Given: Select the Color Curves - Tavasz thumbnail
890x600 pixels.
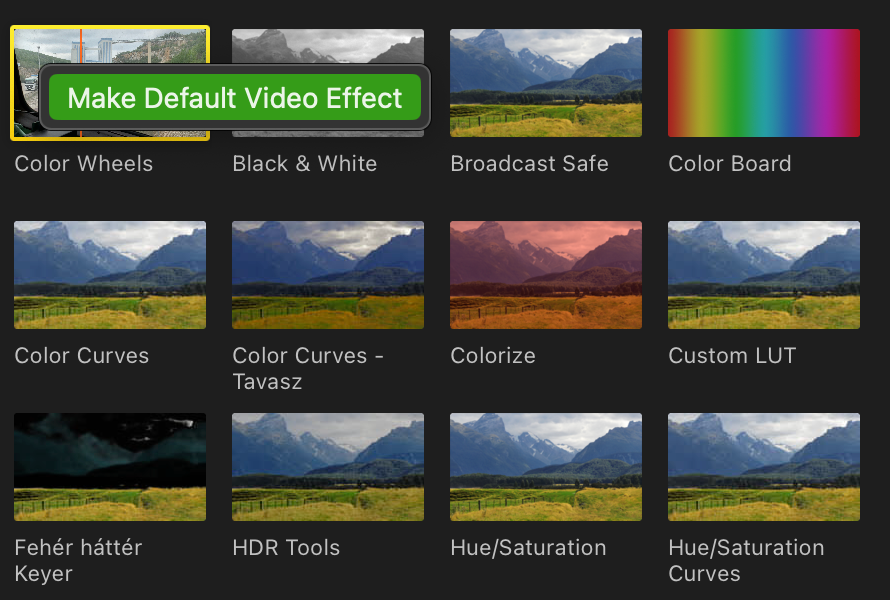Looking at the screenshot, I should tap(328, 275).
